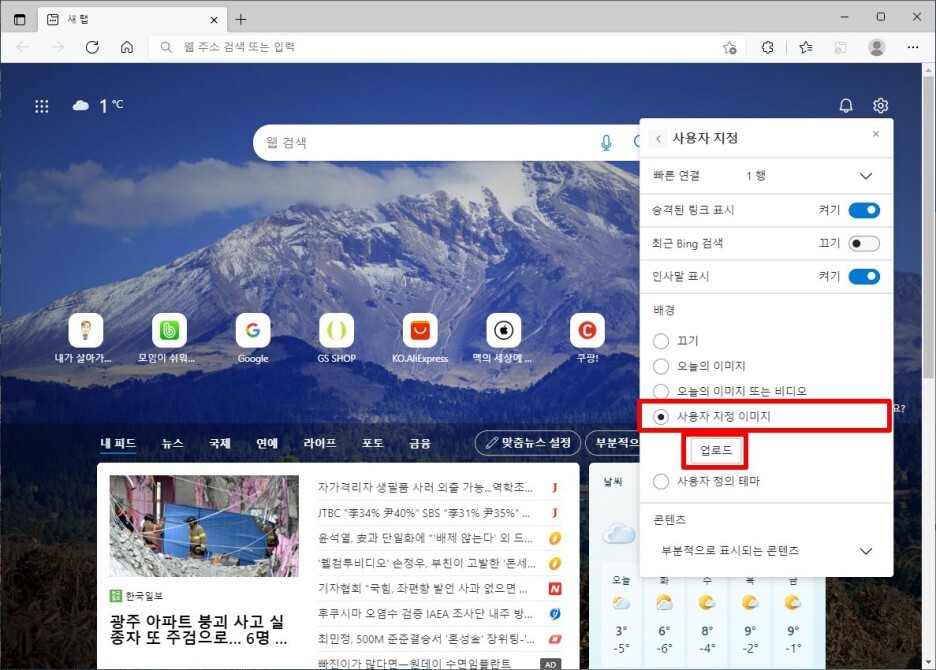This screenshot has height=670, width=936.
Task: Start voice search with microphone icon
Action: point(606,143)
